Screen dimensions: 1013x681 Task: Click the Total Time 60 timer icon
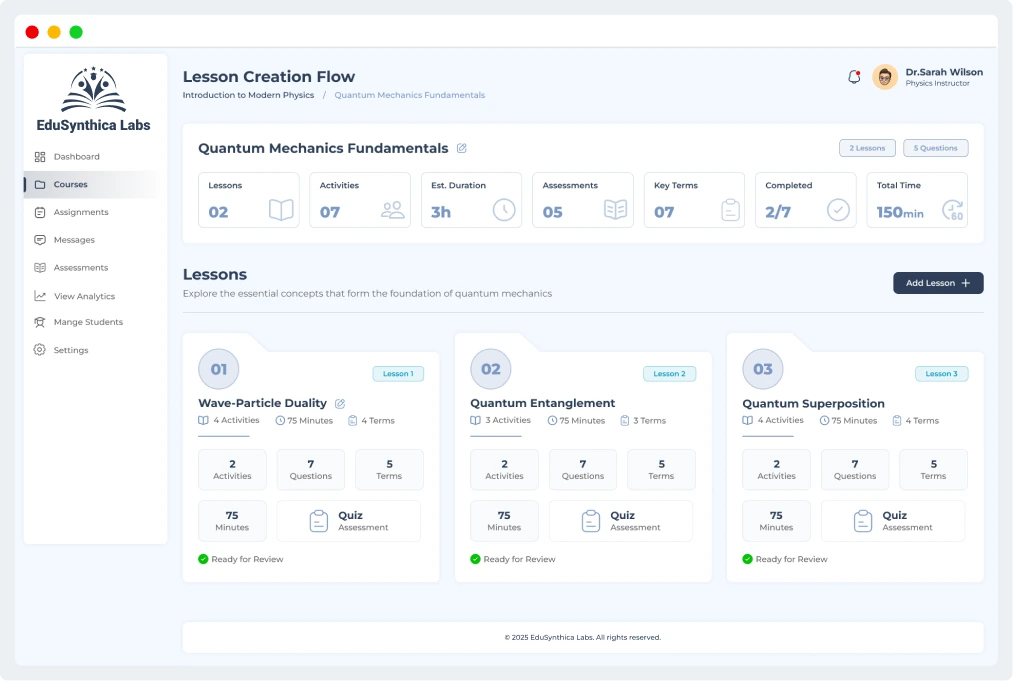tap(952, 210)
